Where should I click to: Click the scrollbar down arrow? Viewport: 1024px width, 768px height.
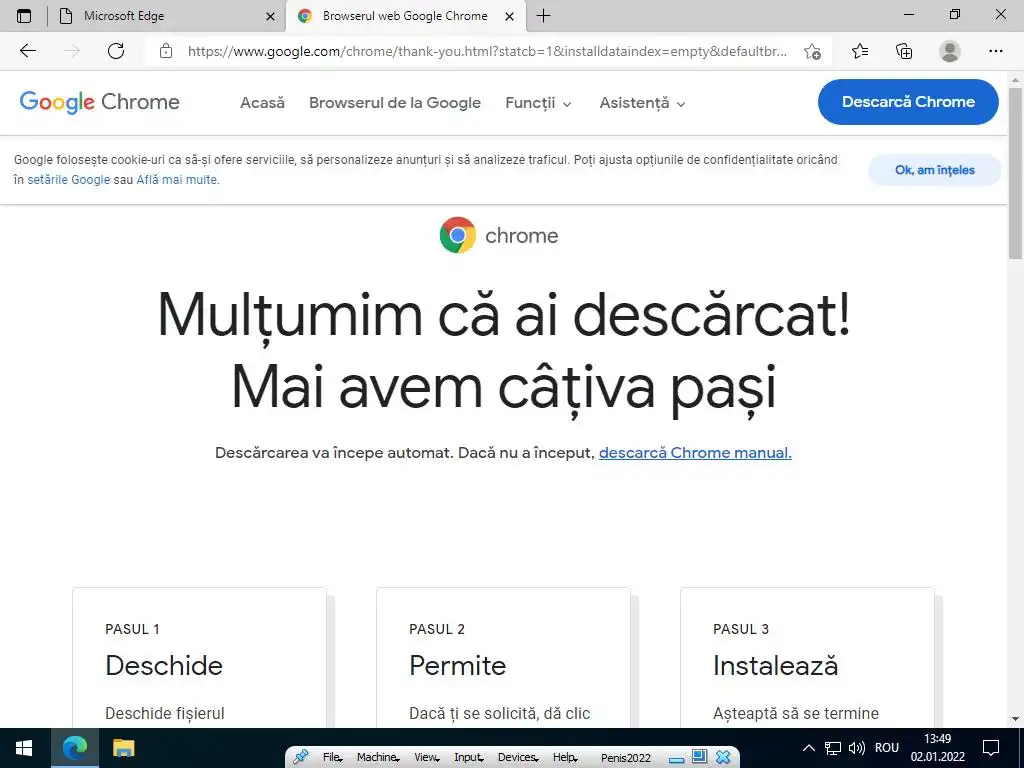(1016, 719)
